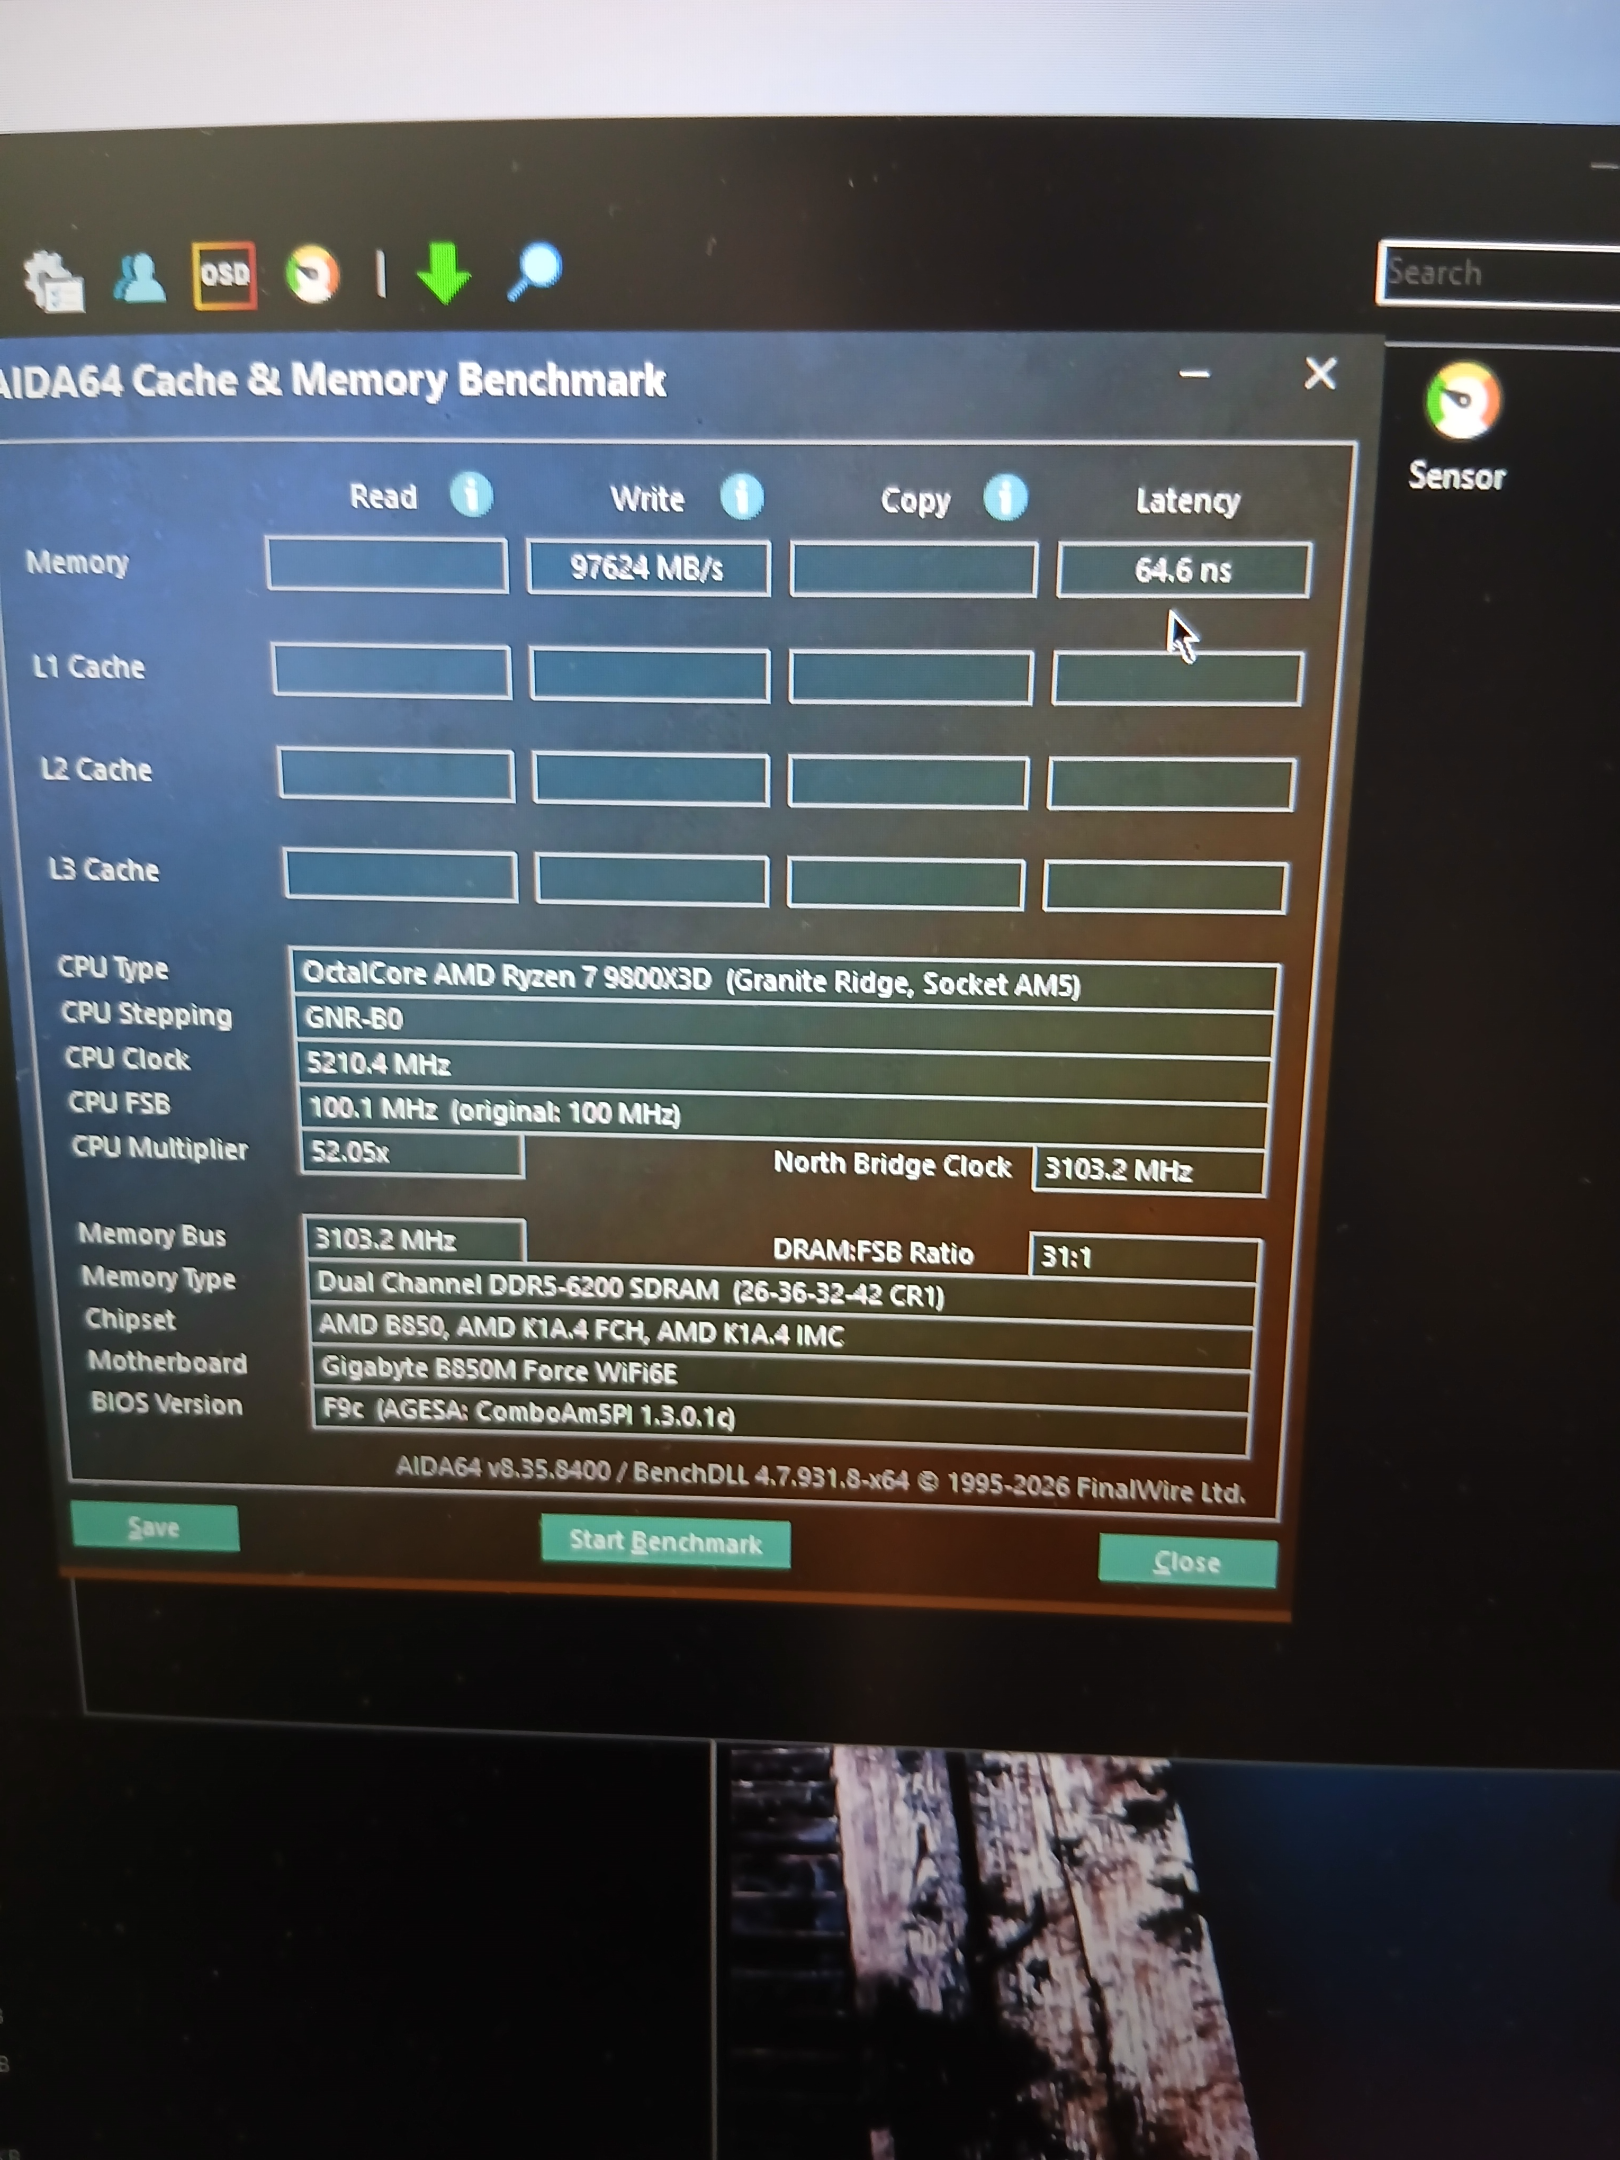Click the user accounts icon in toolbar
The image size is (1620, 2160).
coord(139,277)
